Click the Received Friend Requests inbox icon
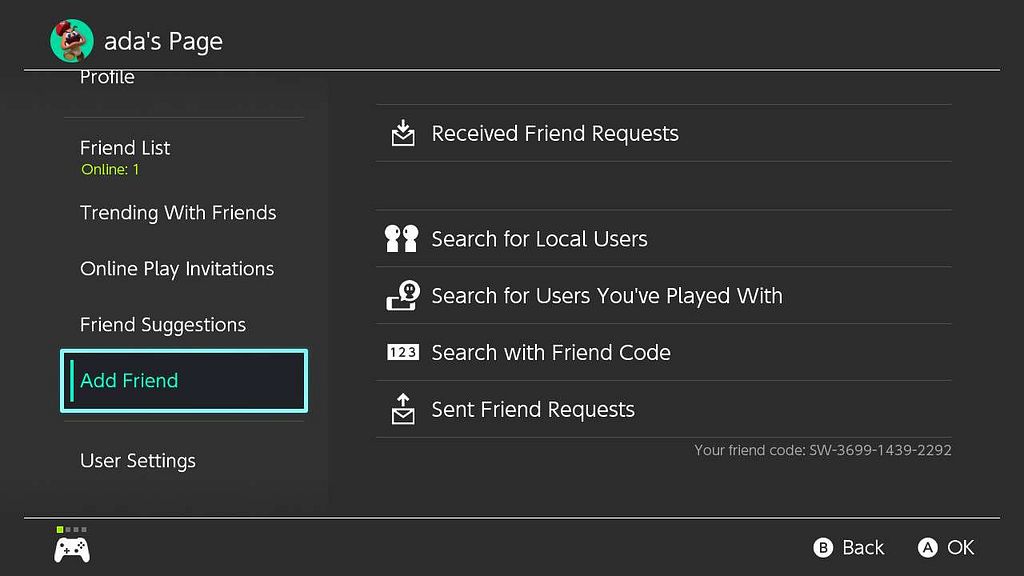1024x576 pixels. pyautogui.click(x=403, y=133)
